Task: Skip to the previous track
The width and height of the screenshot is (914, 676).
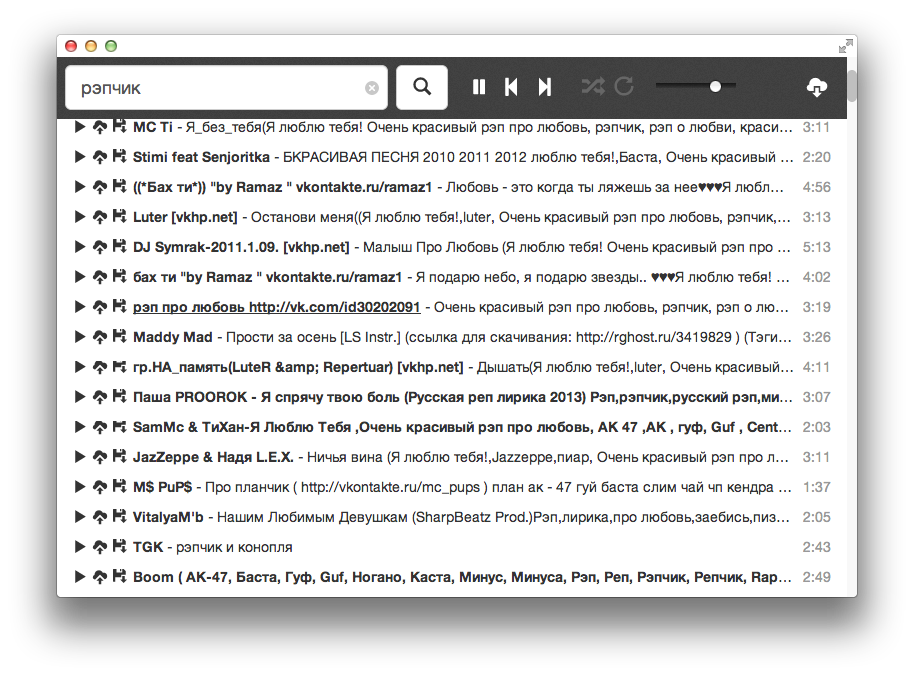Action: [x=511, y=87]
